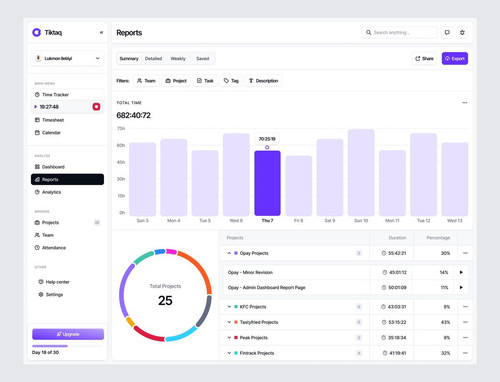500x382 pixels.
Task: Click the blue Fintrack Projects color square
Action: (236, 353)
